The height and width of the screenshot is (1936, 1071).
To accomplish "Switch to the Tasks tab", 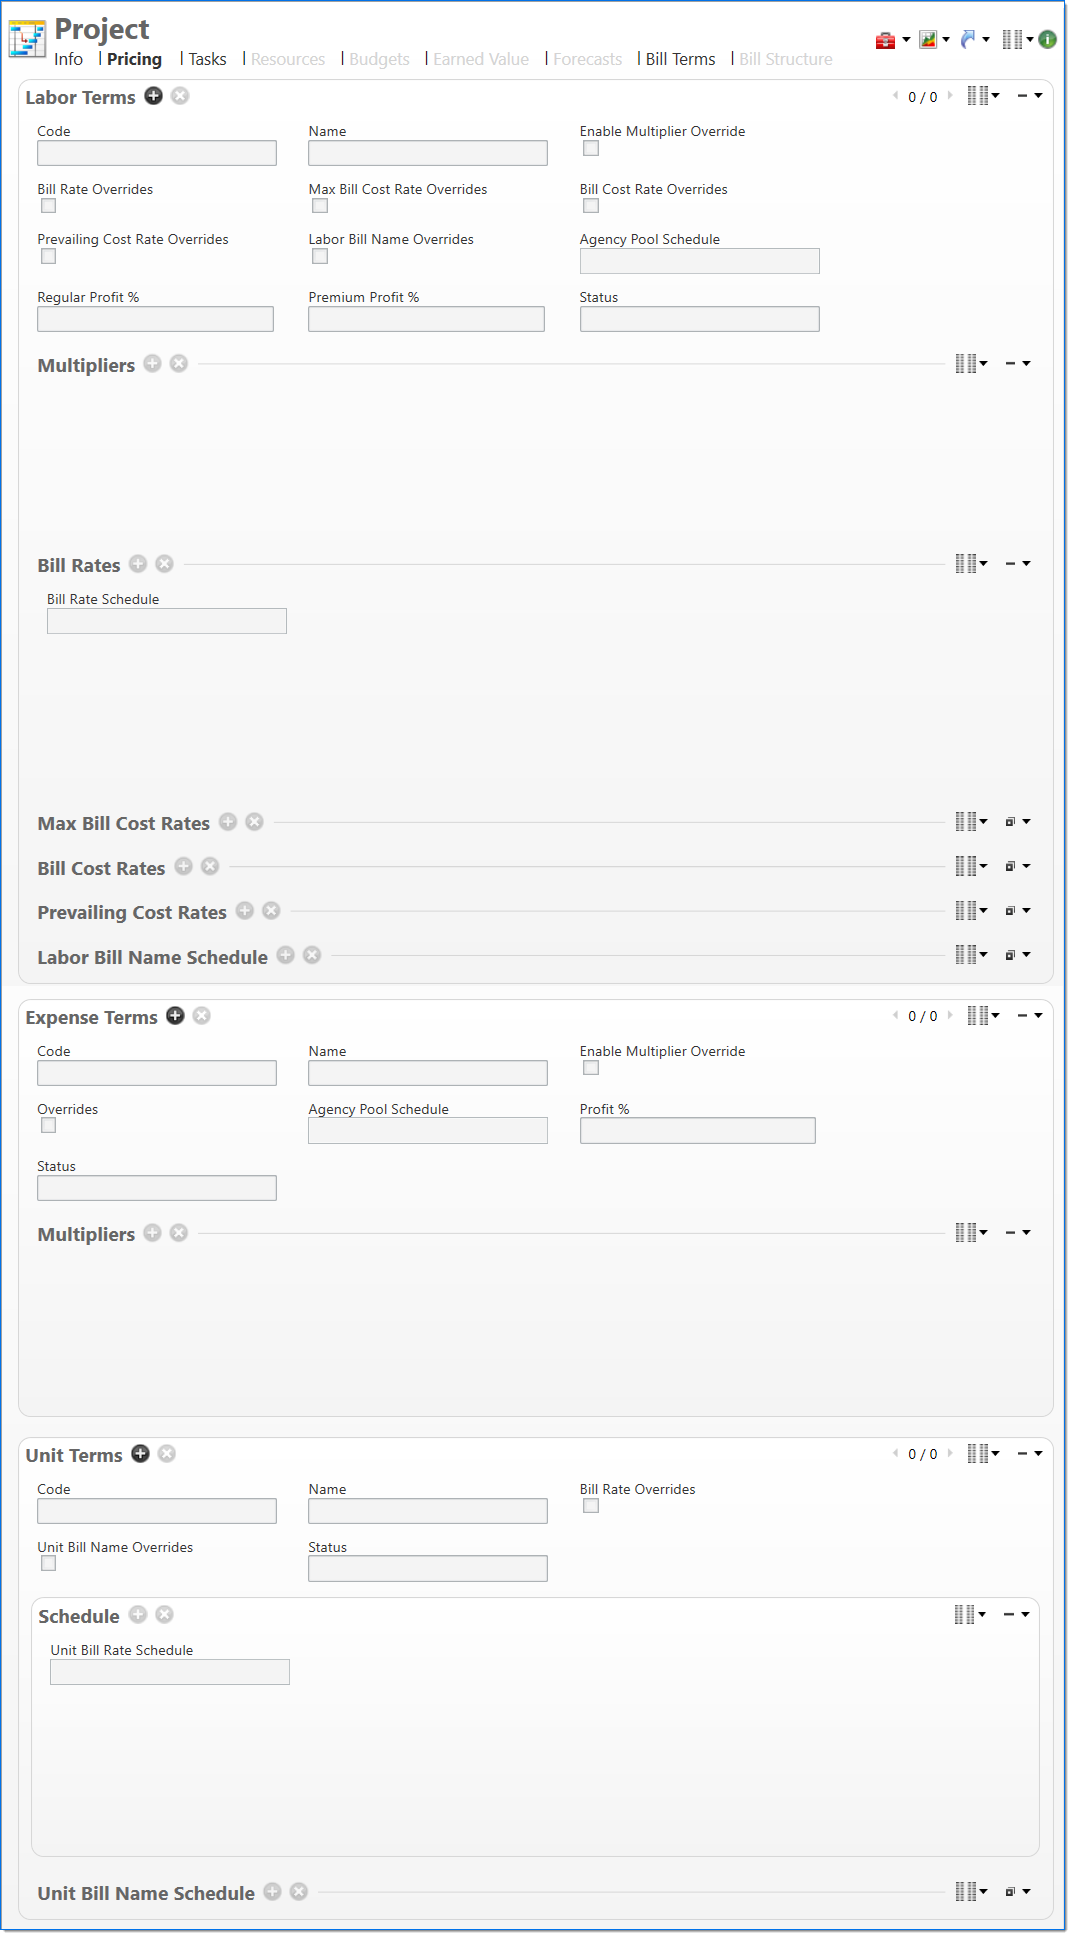I will [207, 60].
